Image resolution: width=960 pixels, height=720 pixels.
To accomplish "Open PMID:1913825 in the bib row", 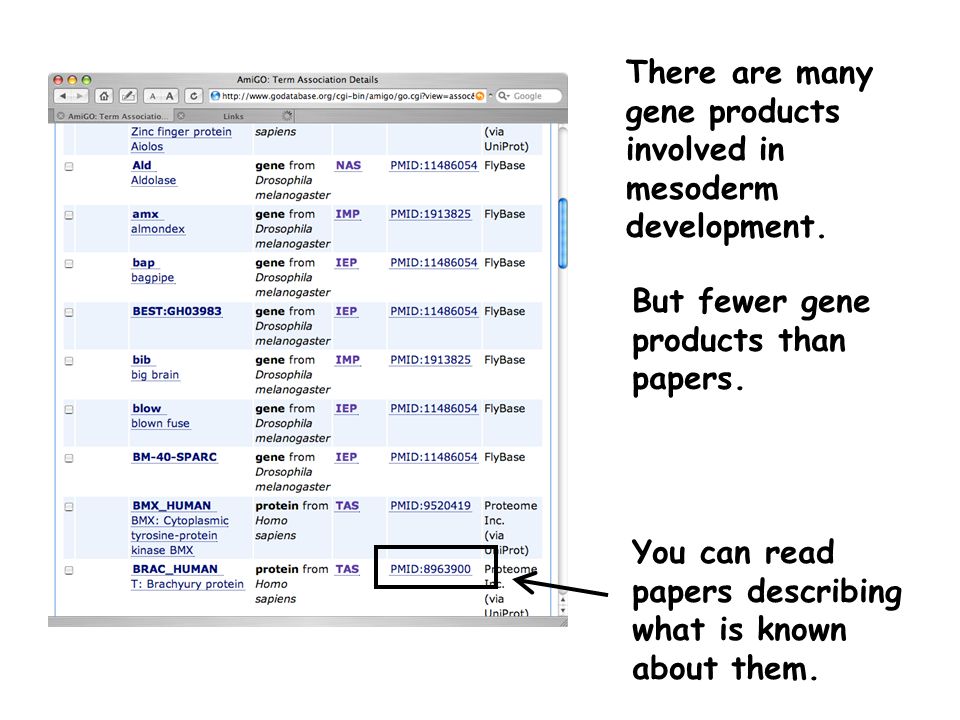I will click(x=430, y=359).
